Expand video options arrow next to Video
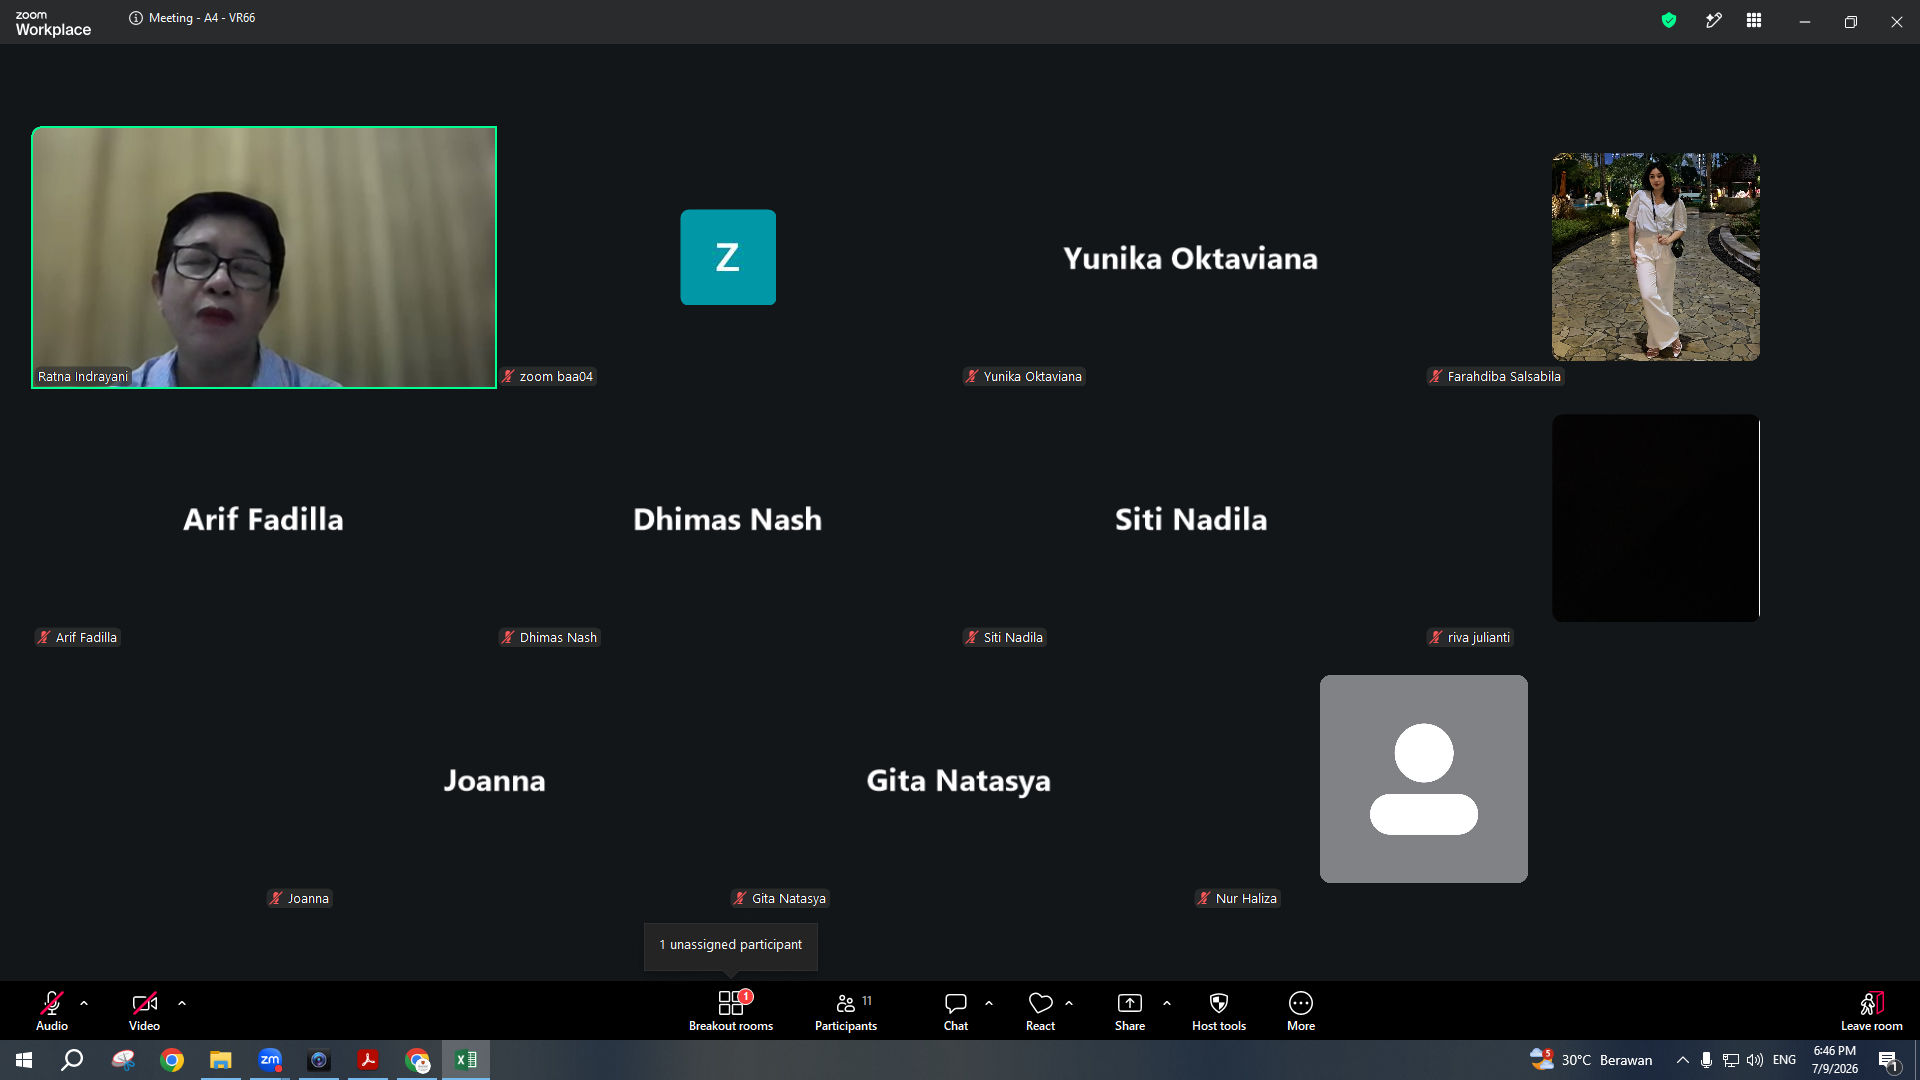This screenshot has height=1080, width=1920. tap(182, 1003)
